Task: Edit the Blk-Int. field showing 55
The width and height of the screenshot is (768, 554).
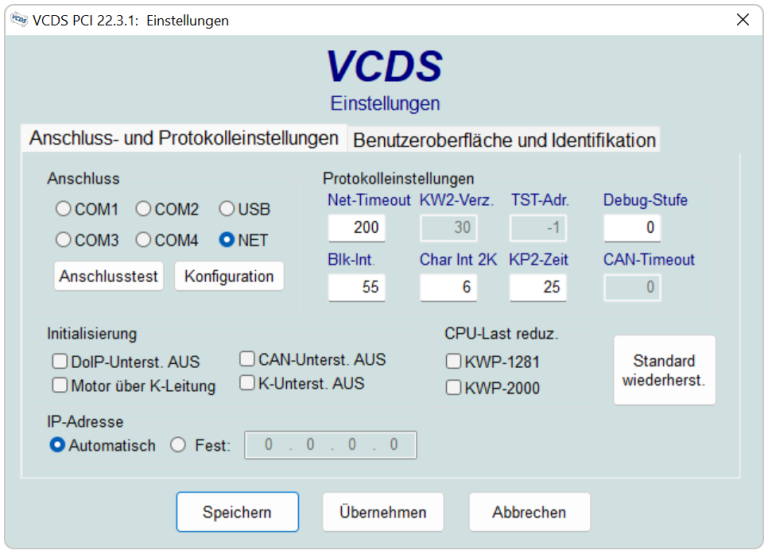Action: (356, 287)
